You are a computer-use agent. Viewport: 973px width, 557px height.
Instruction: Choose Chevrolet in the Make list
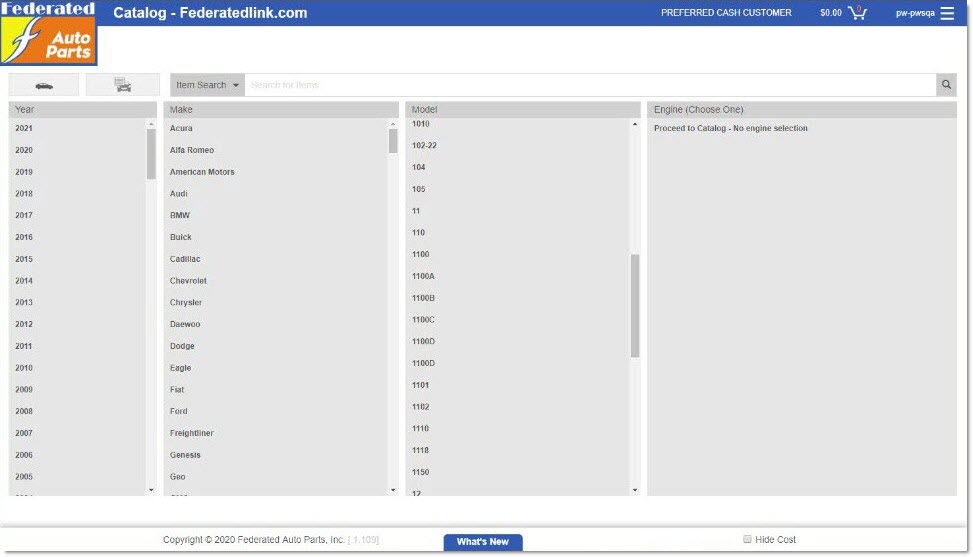point(188,281)
